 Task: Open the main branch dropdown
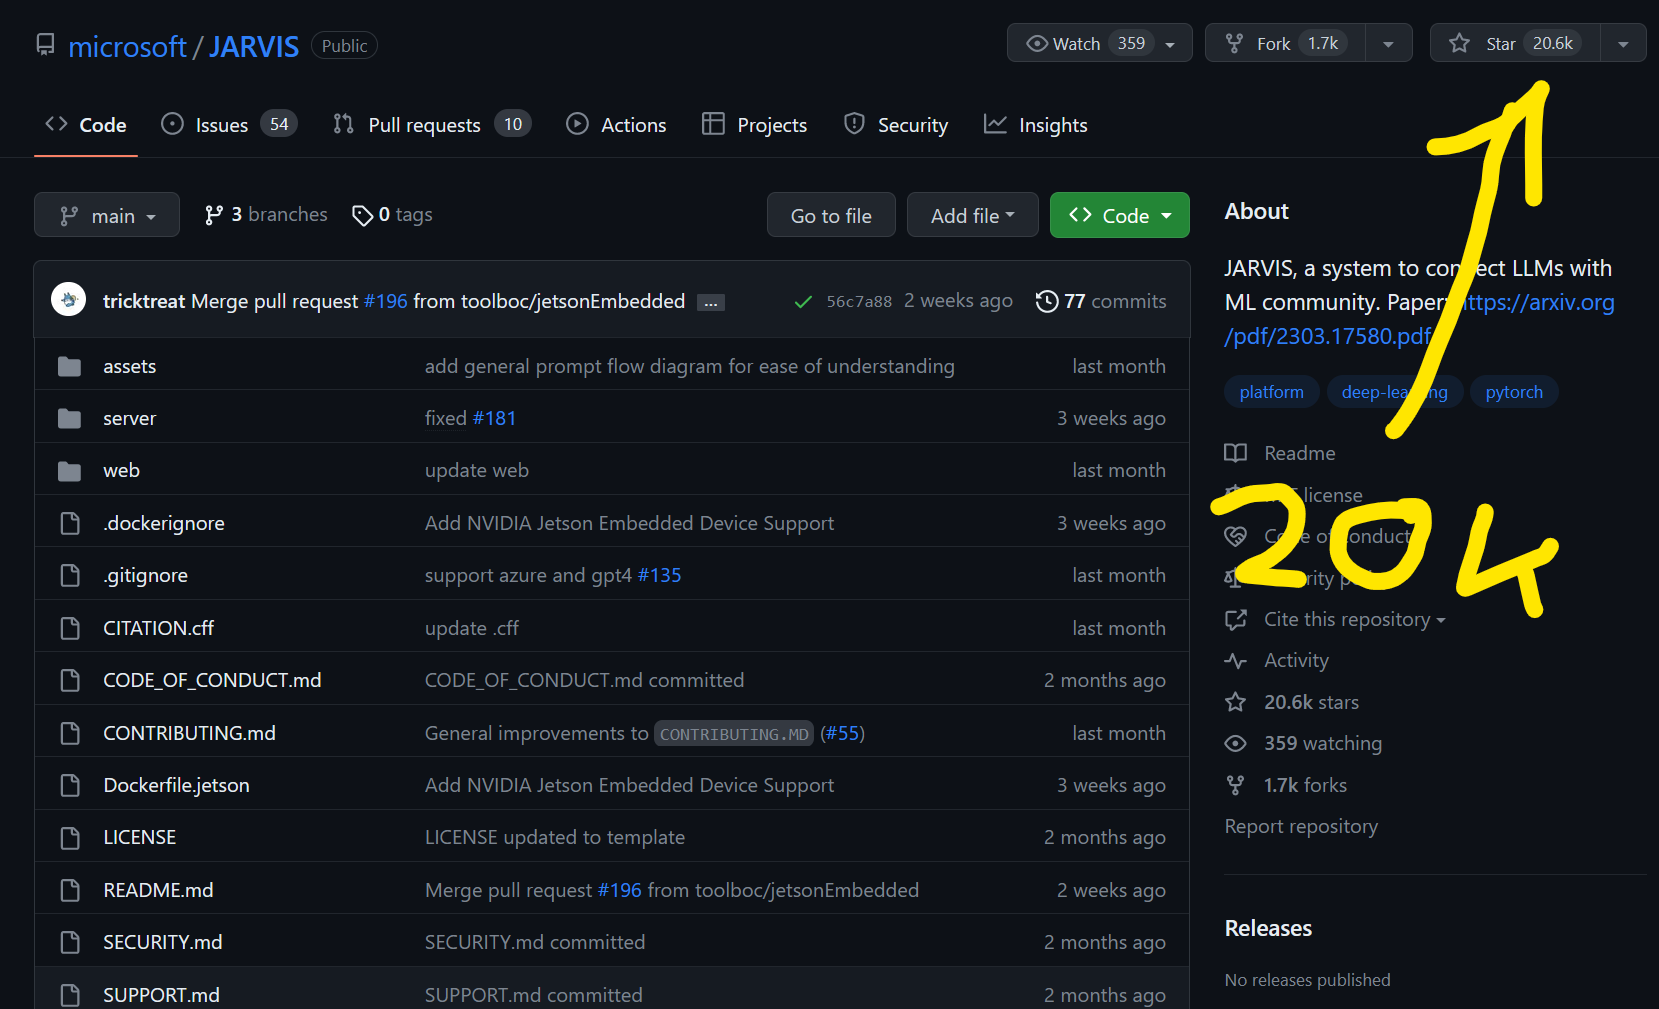(107, 215)
